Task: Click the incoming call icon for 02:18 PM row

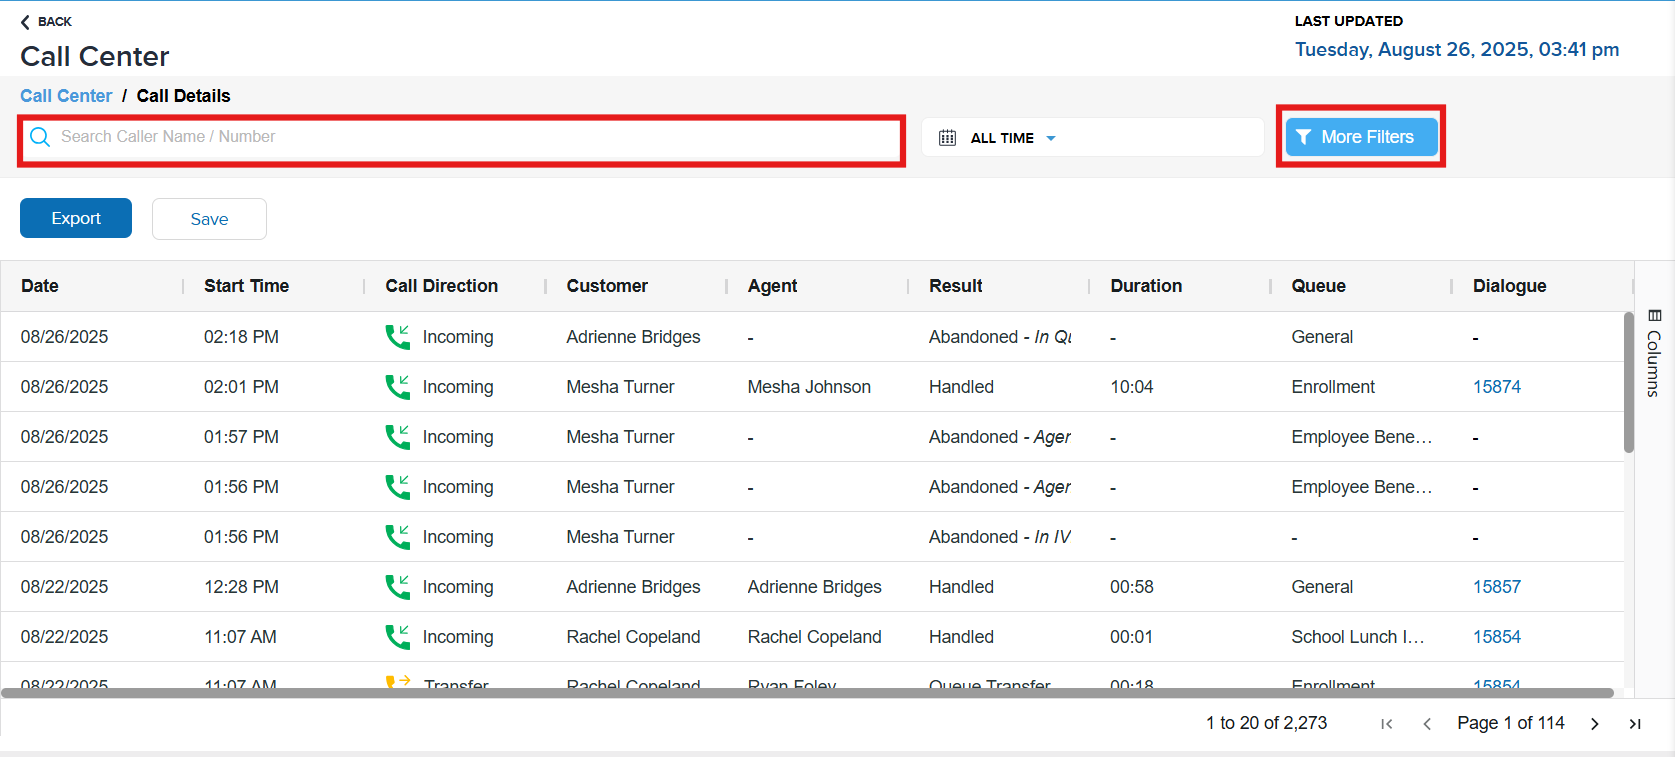Action: point(397,337)
